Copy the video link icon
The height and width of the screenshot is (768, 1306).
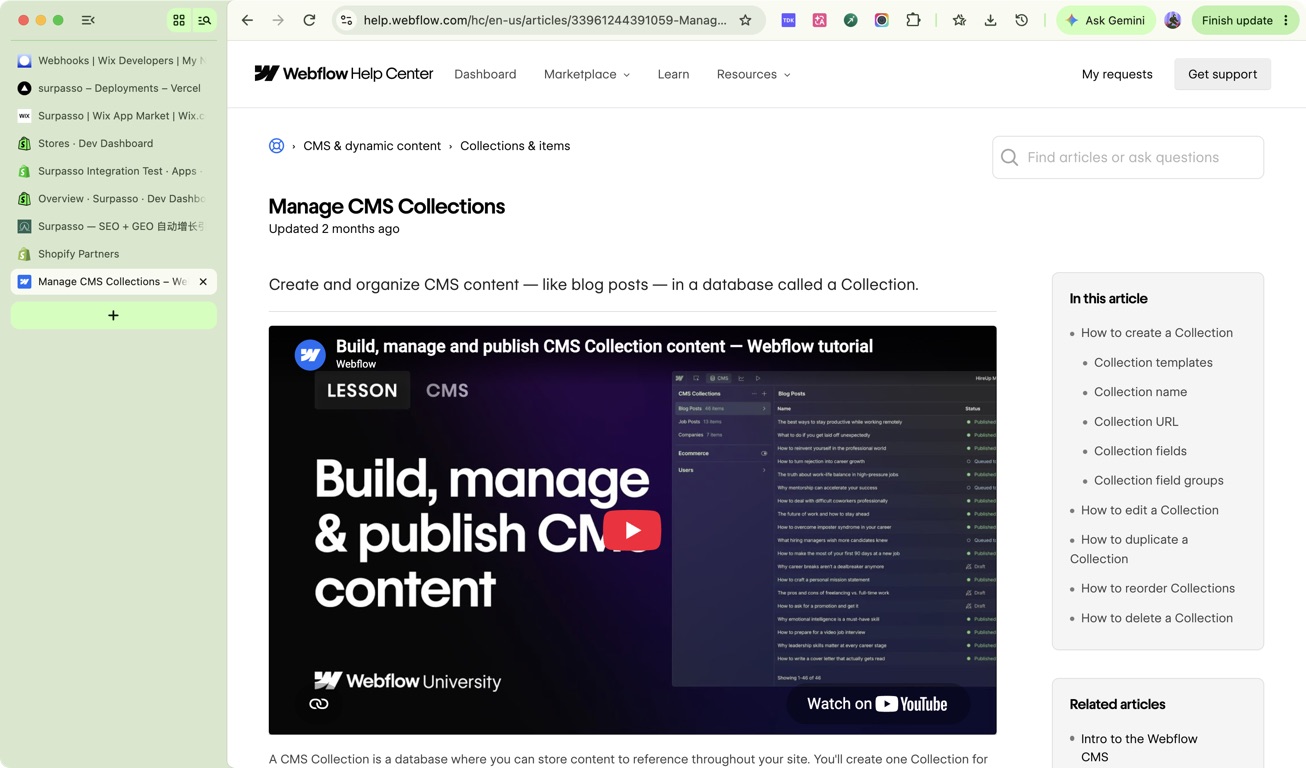point(319,704)
